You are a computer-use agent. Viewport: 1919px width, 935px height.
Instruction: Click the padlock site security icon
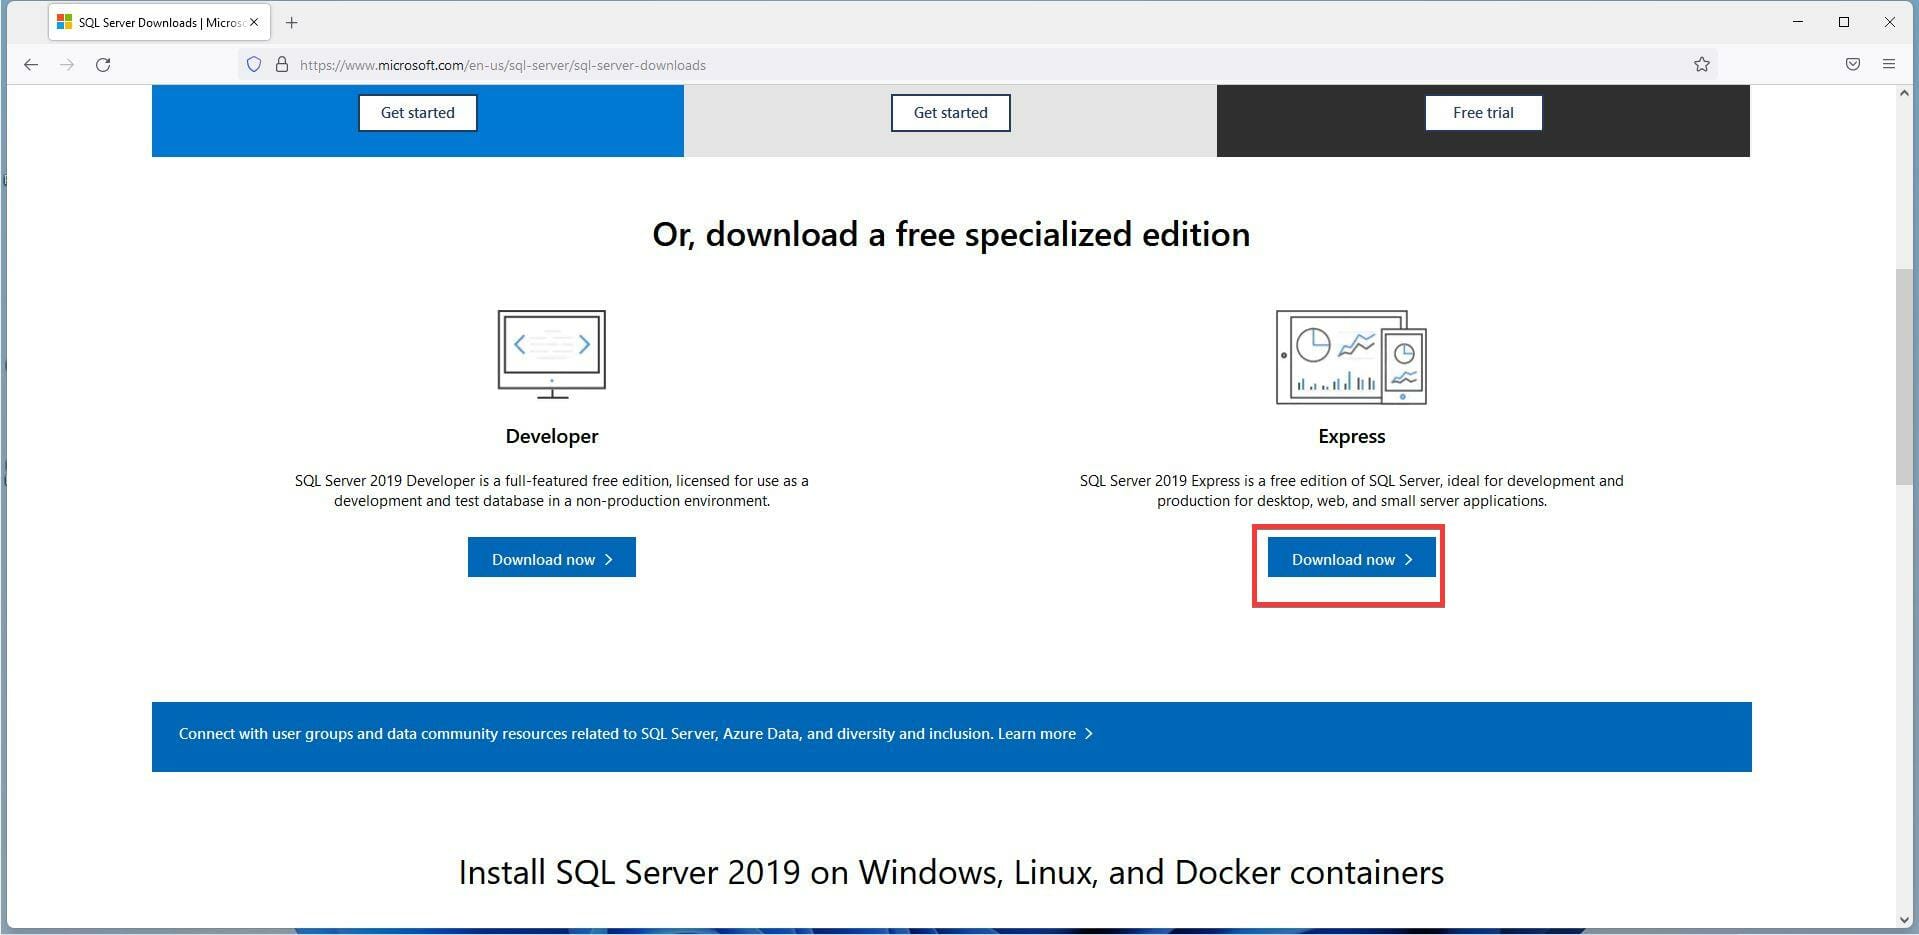click(x=281, y=64)
